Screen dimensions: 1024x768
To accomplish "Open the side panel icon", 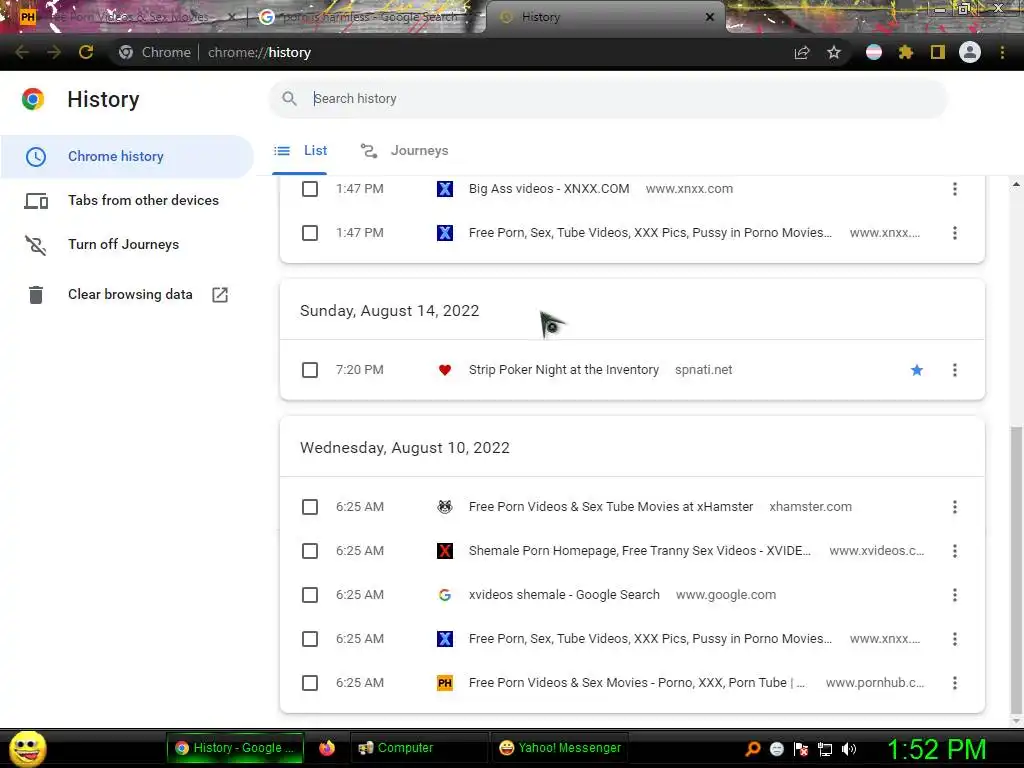I will (x=938, y=52).
